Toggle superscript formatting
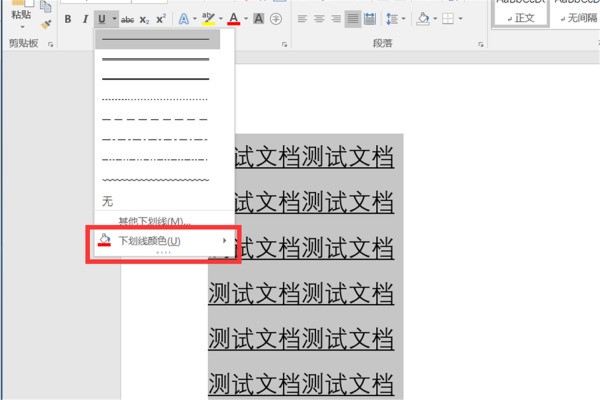The image size is (600, 400). pyautogui.click(x=160, y=19)
